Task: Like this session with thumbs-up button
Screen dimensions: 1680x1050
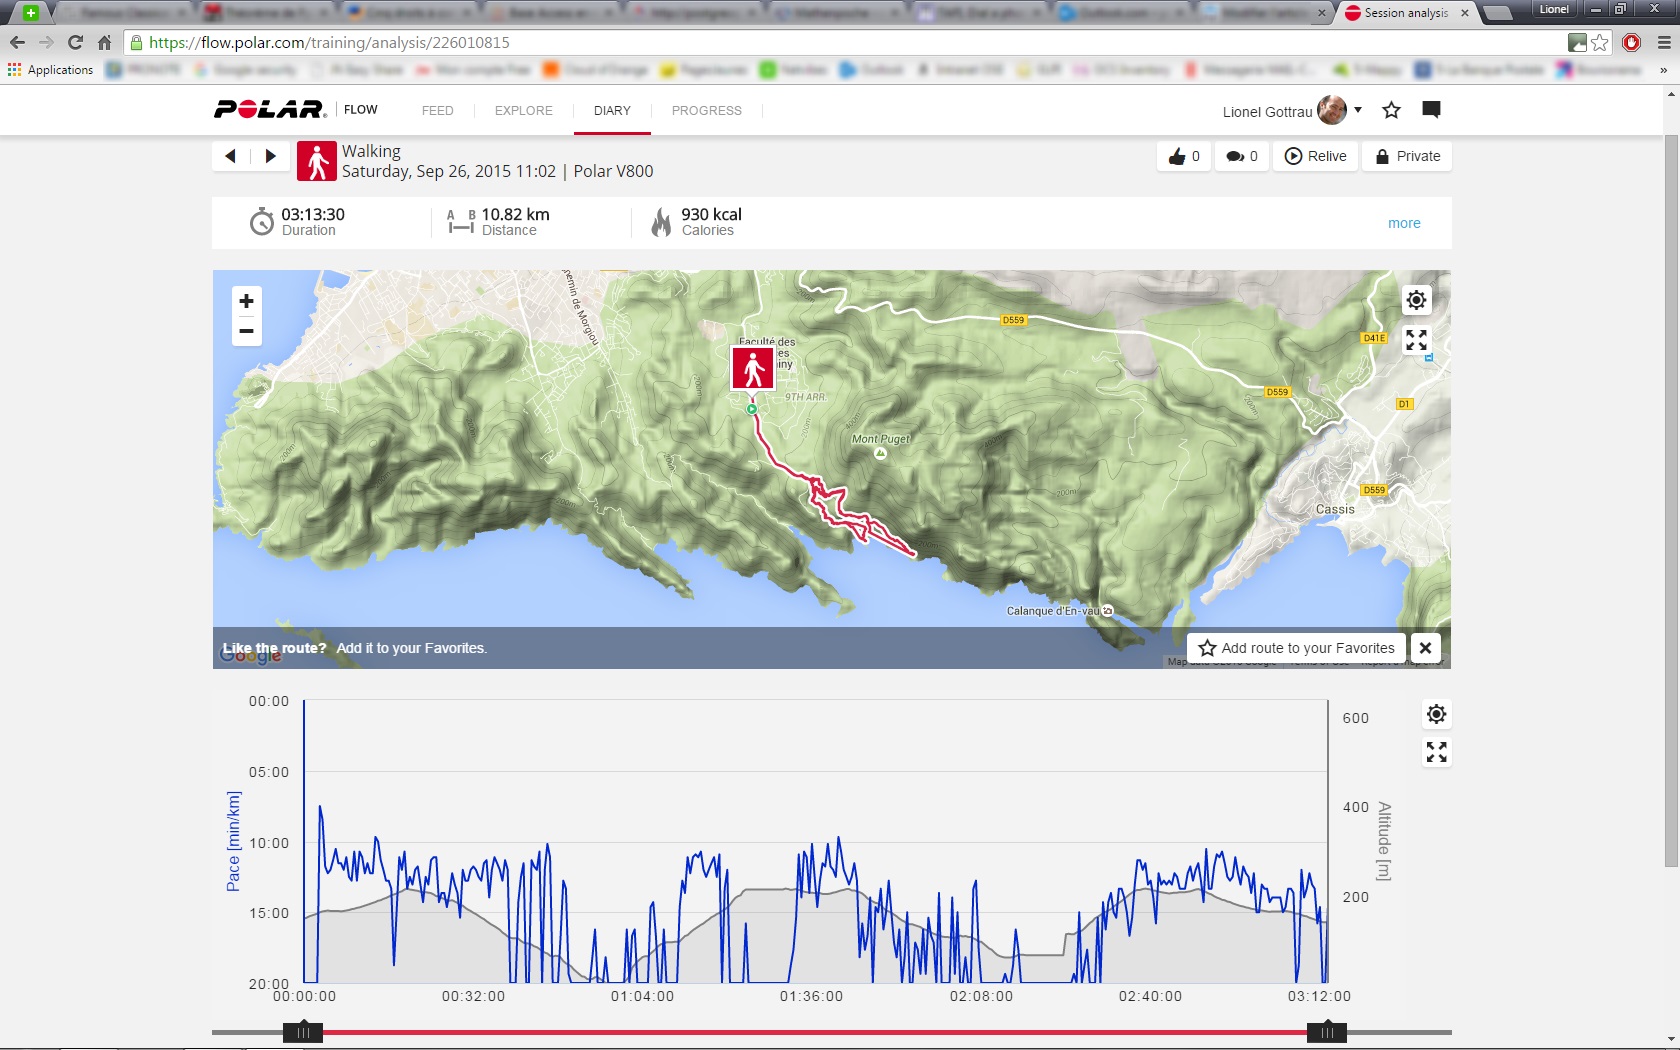Action: [1184, 156]
